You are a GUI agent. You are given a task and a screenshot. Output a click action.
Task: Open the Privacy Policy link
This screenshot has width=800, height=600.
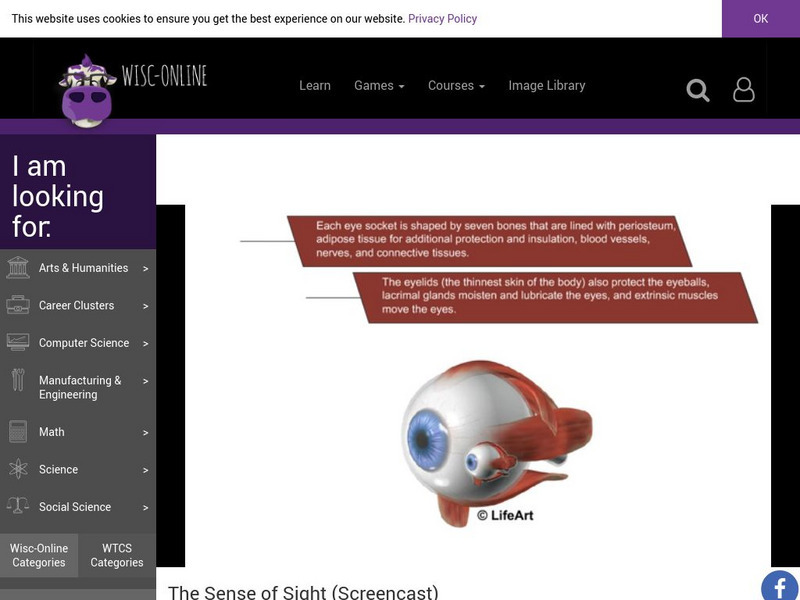point(444,18)
